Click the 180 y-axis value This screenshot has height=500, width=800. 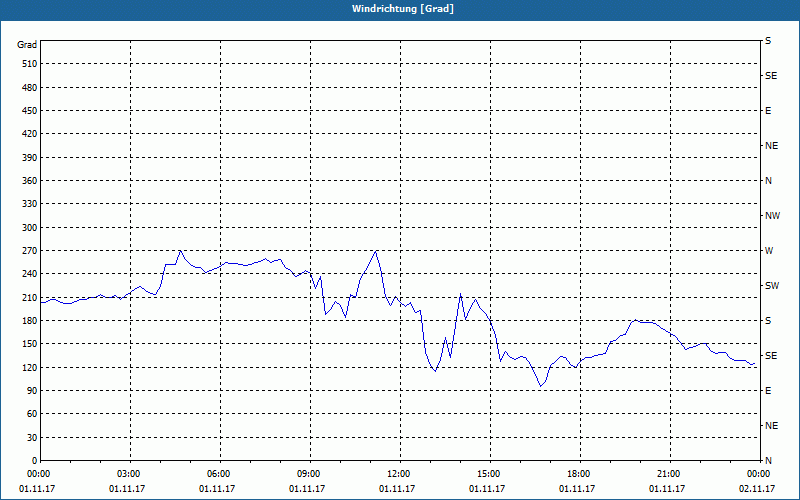coord(30,321)
